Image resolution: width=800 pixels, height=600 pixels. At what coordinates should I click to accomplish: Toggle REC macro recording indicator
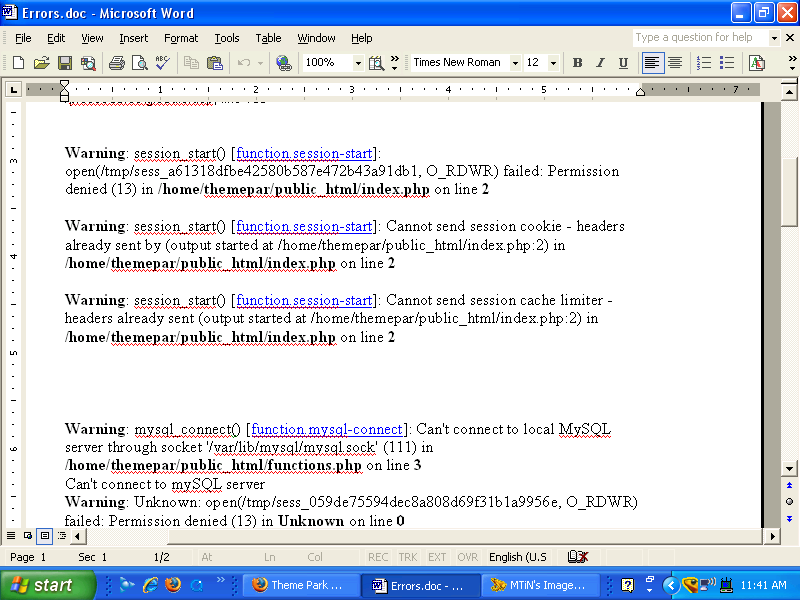(x=378, y=557)
